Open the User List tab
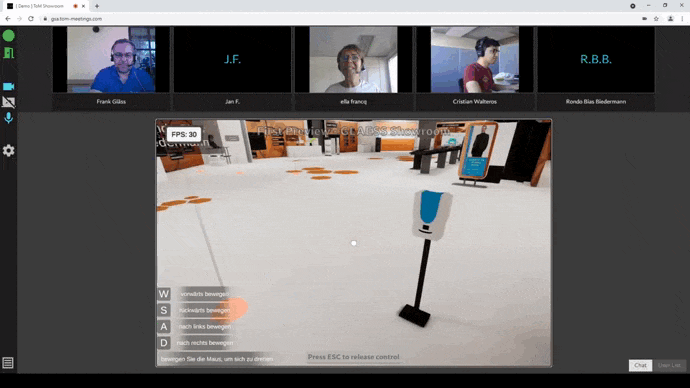This screenshot has width=690, height=388. coord(669,365)
